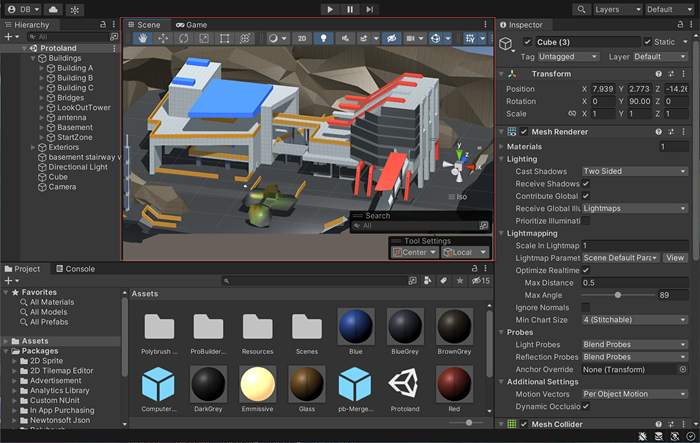Select the Move tool in Scene toolbar
The width and height of the screenshot is (700, 443).
[x=164, y=39]
